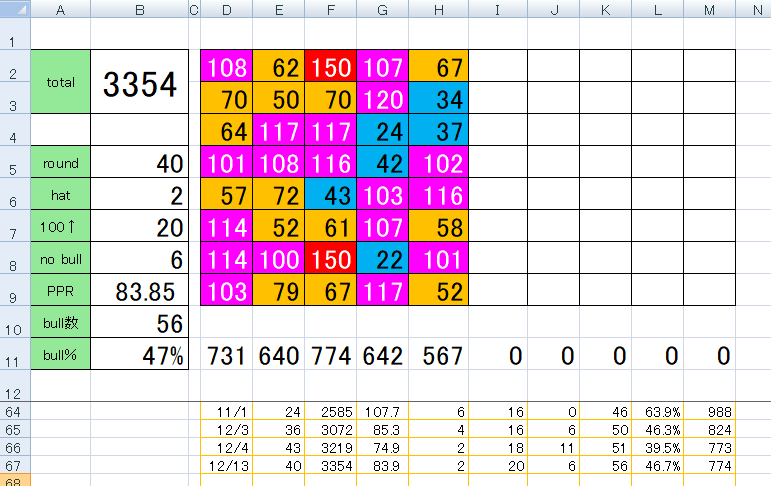This screenshot has height=486, width=771.
Task: Click the orange cell with score 79
Action: point(279,290)
